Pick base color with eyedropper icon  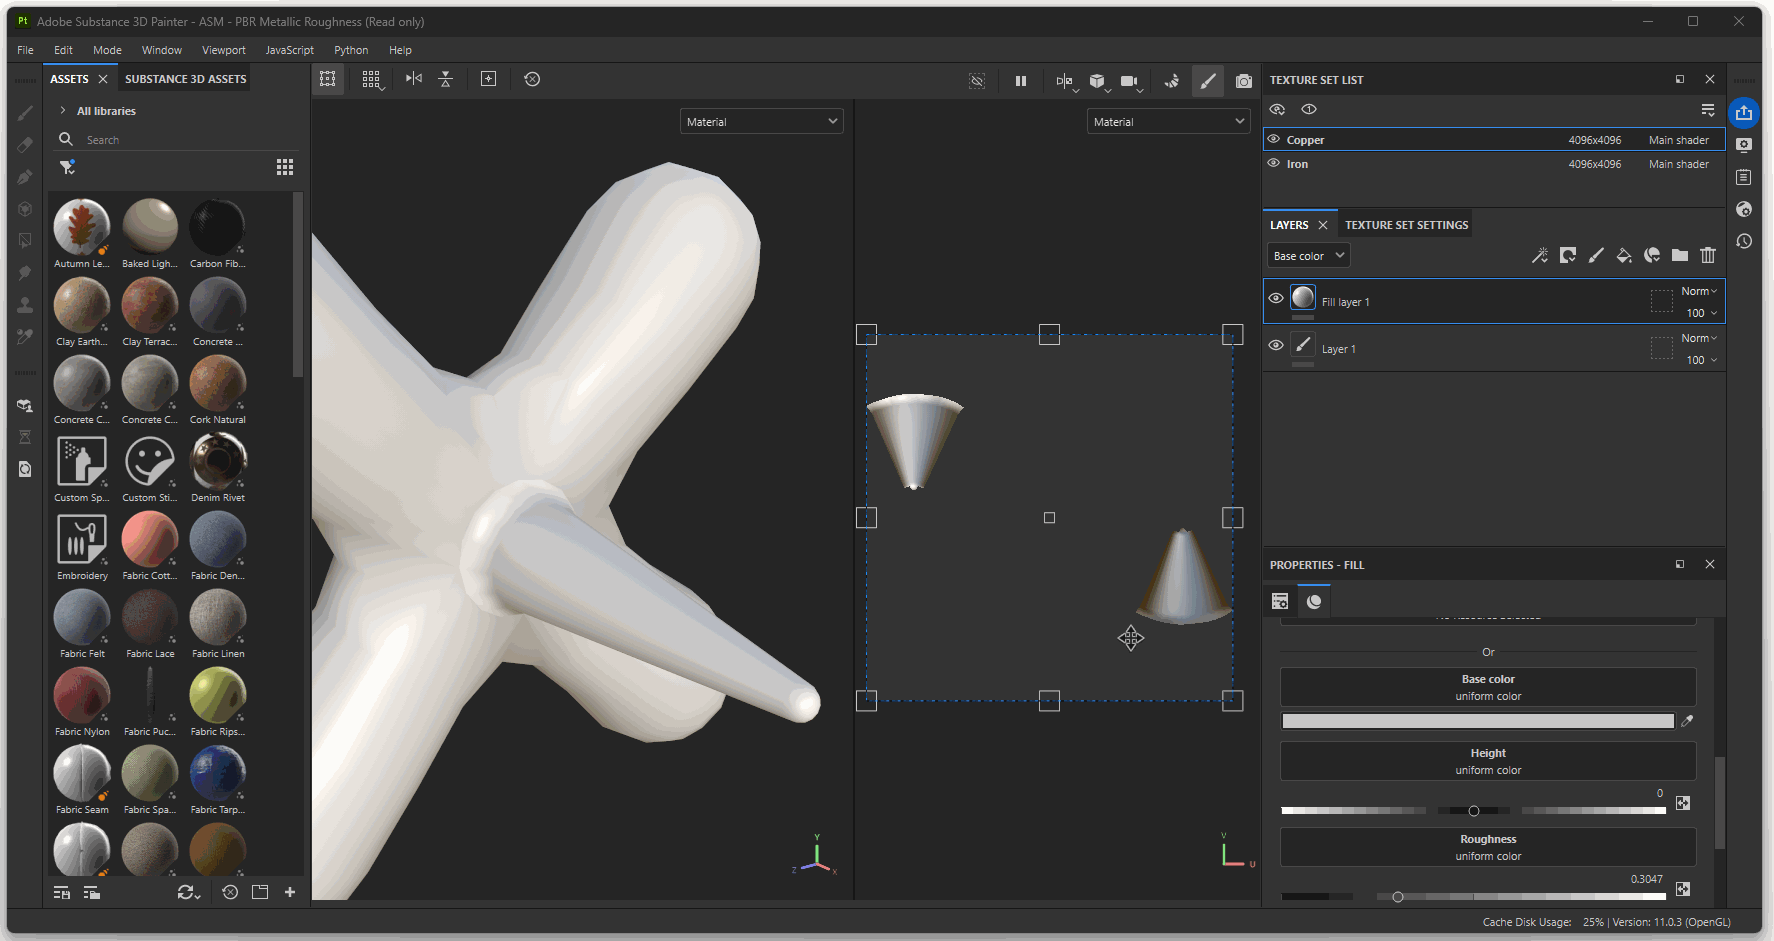pos(1688,721)
